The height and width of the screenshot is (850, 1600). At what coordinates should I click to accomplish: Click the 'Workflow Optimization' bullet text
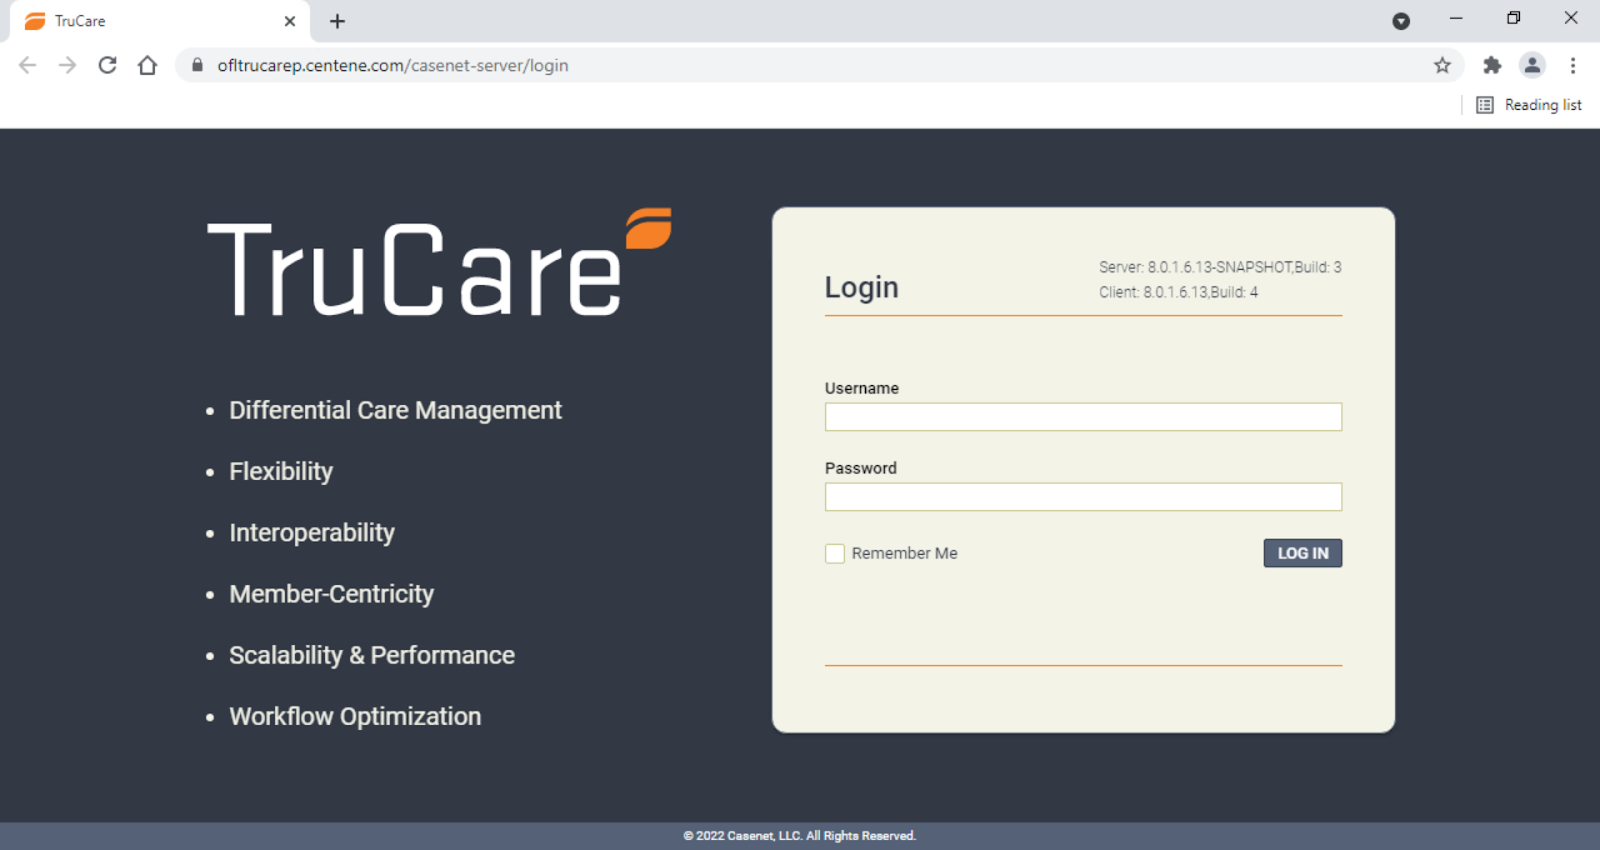pos(355,716)
